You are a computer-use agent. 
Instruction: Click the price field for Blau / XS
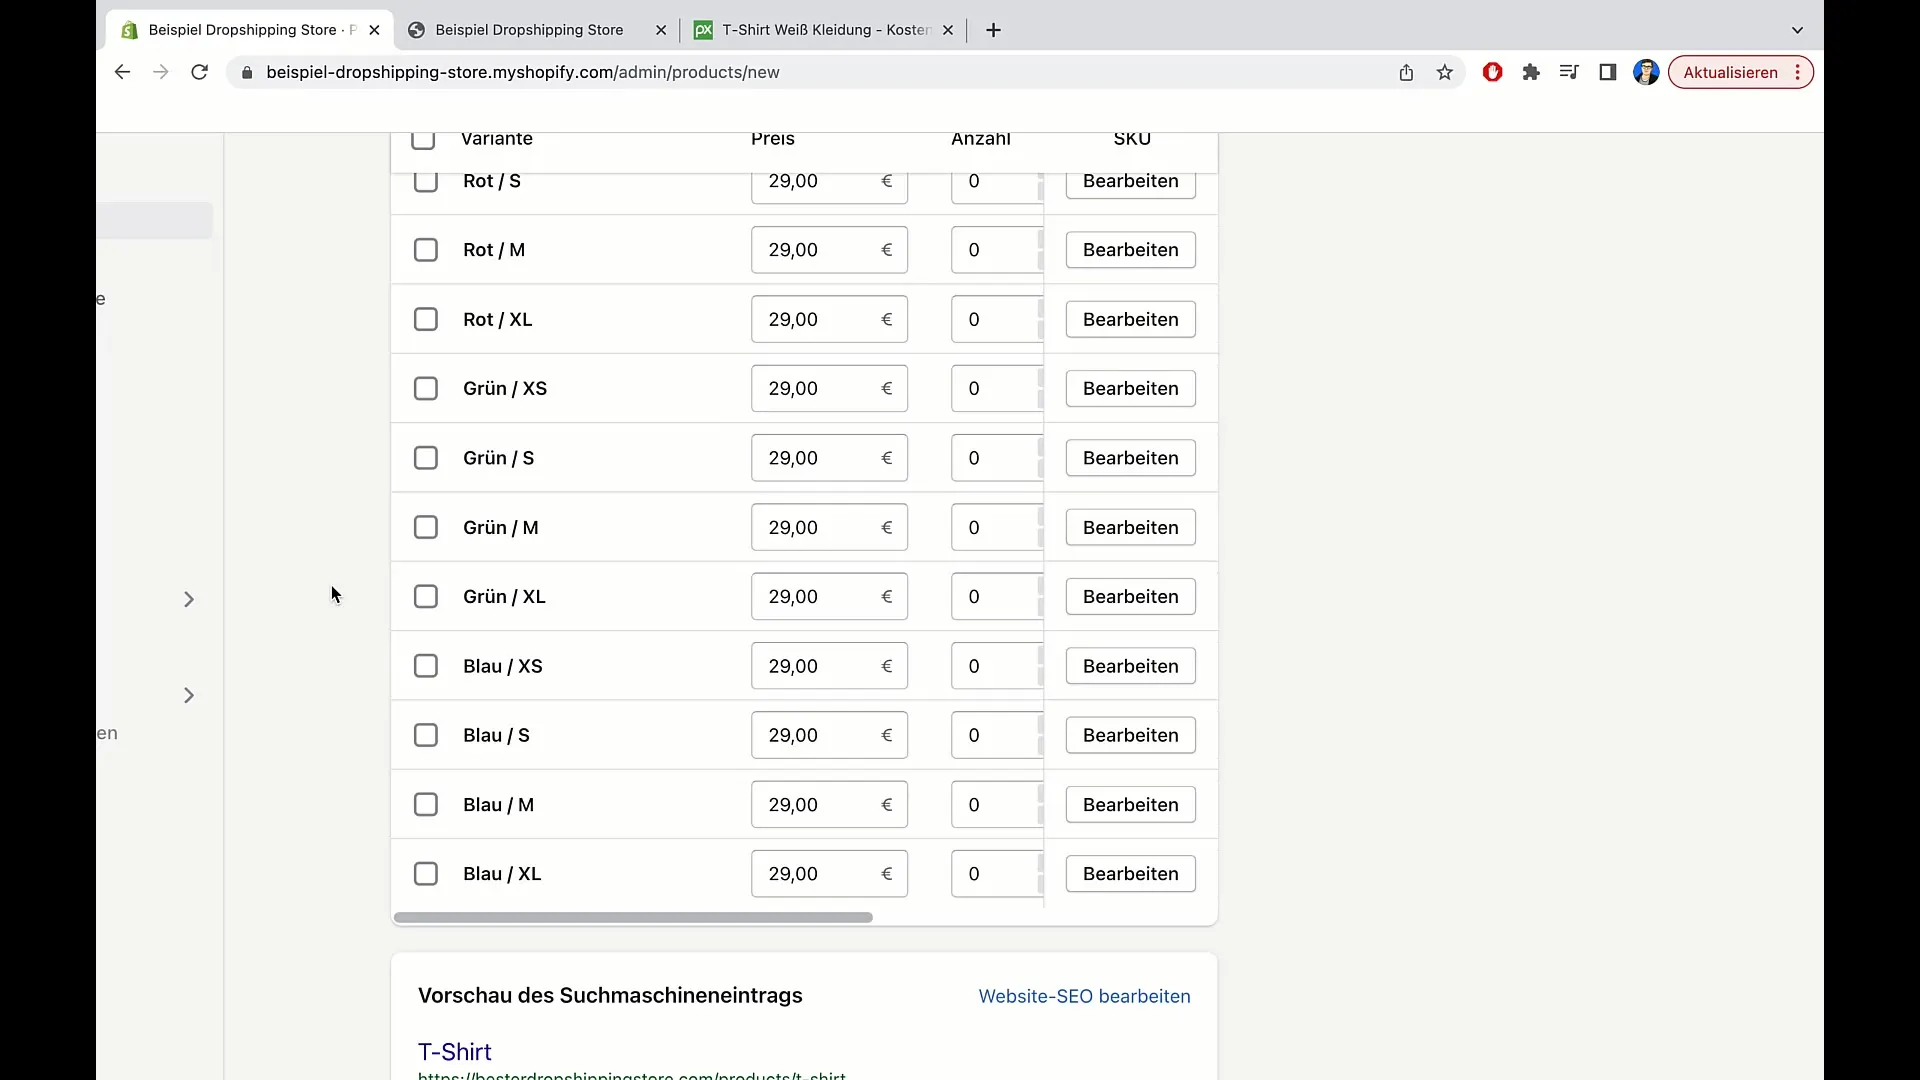pyautogui.click(x=829, y=666)
